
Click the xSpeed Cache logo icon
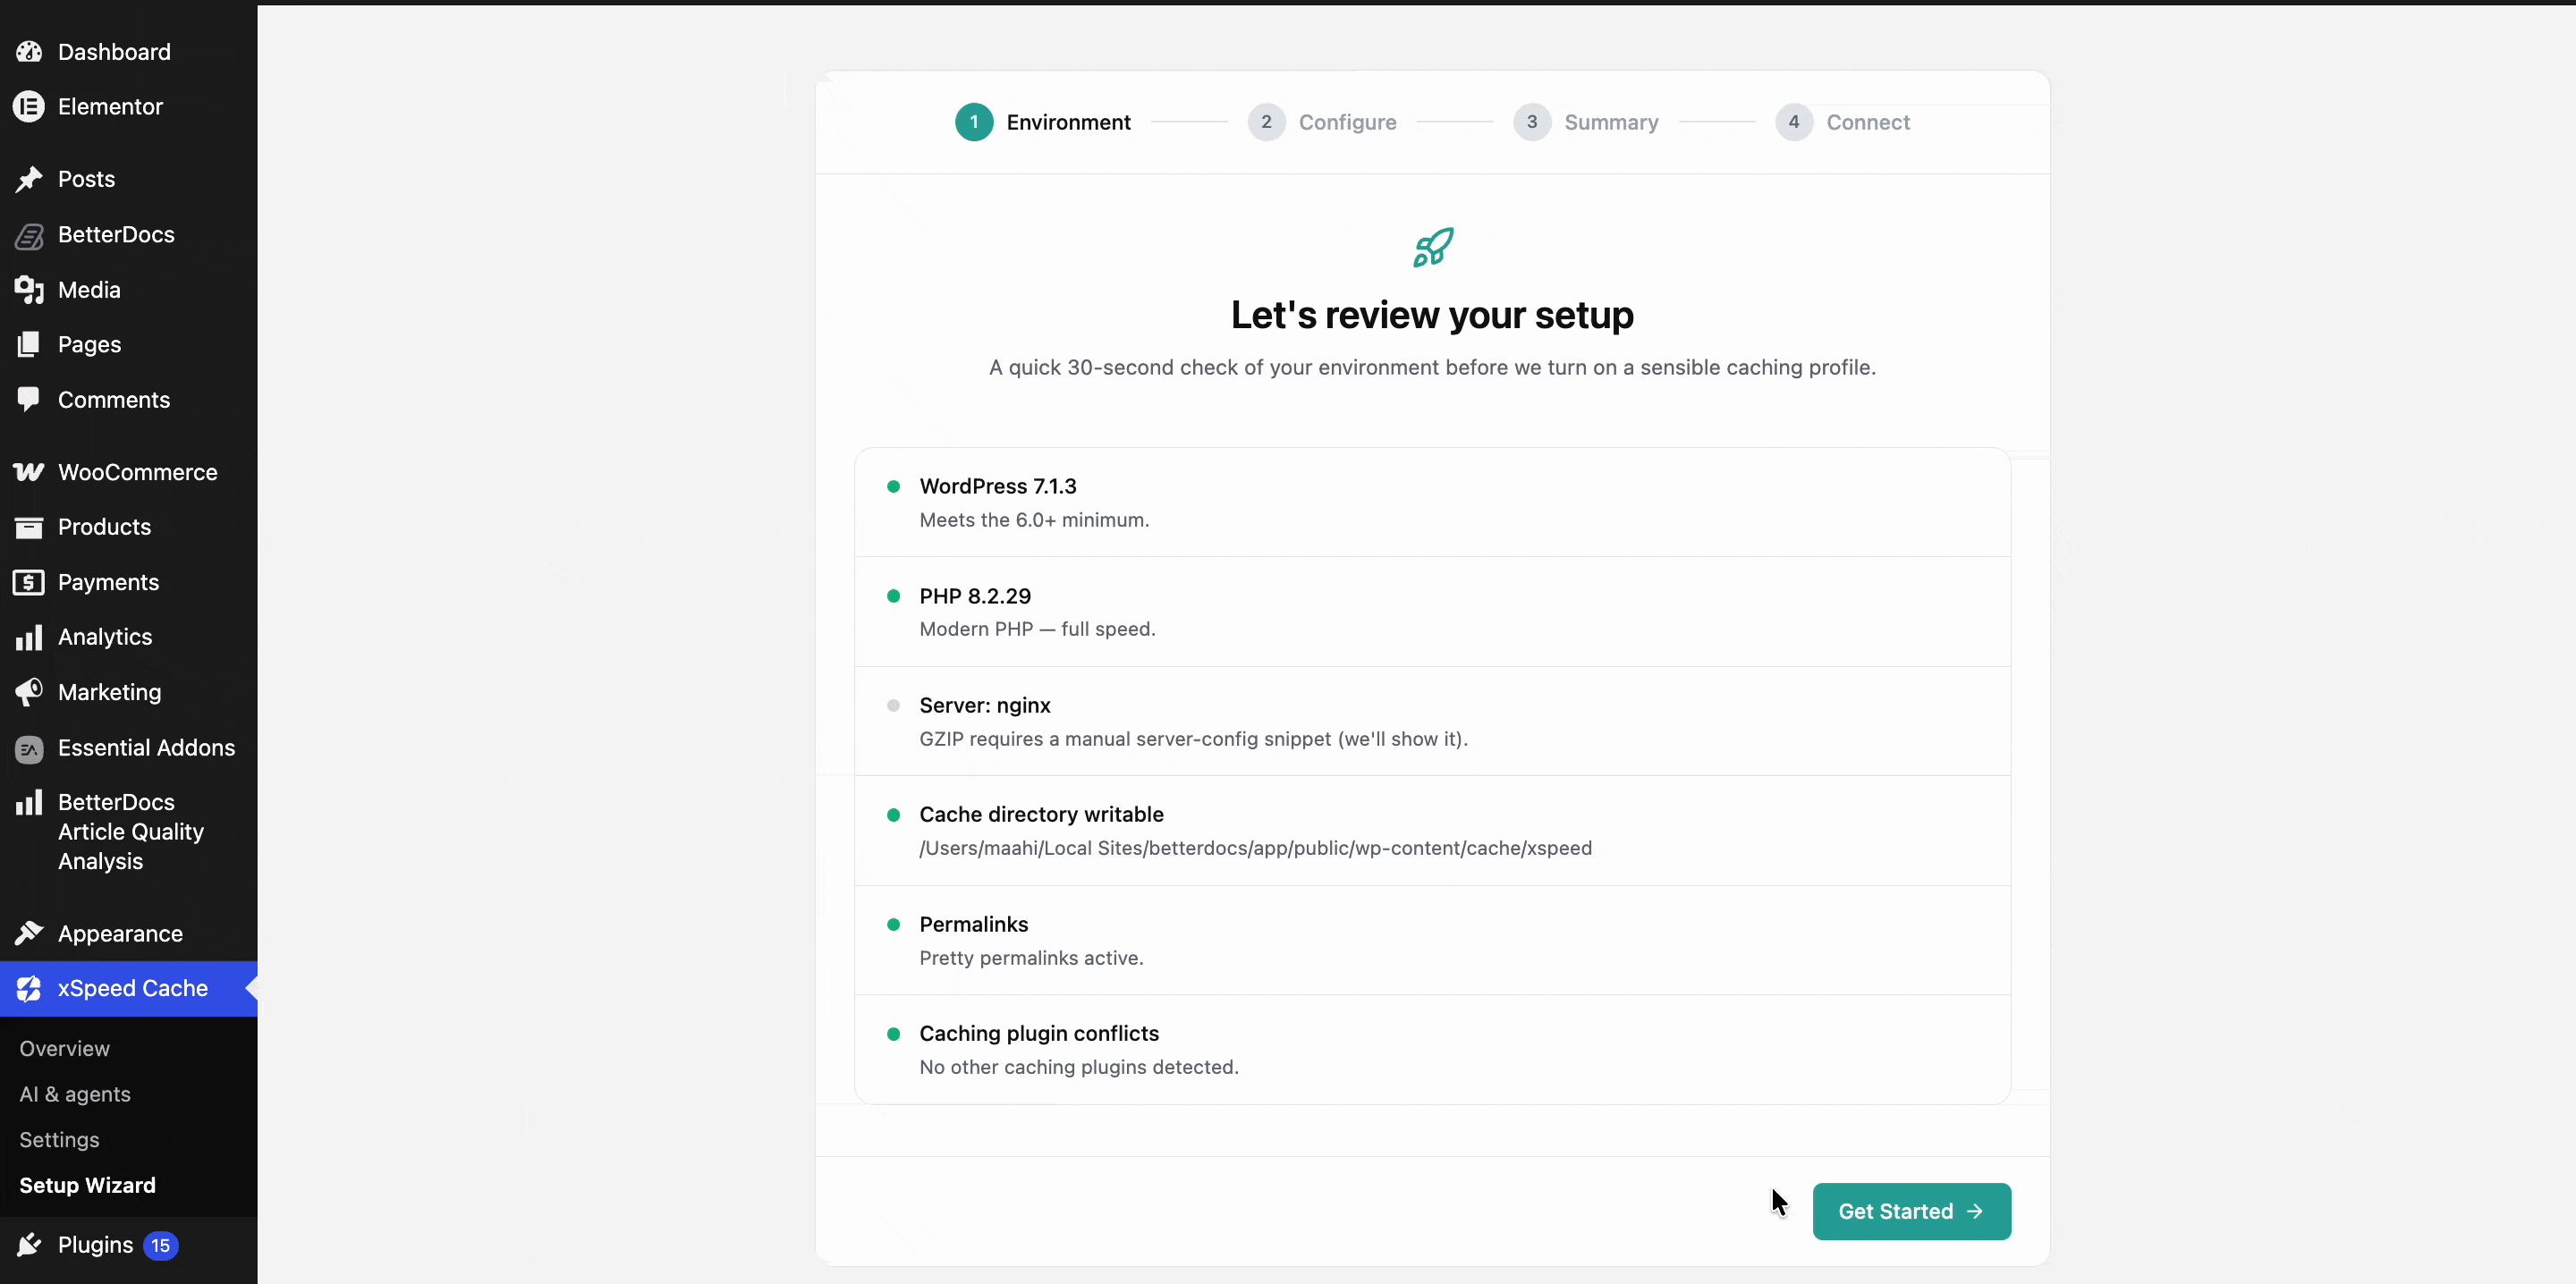[x=29, y=989]
